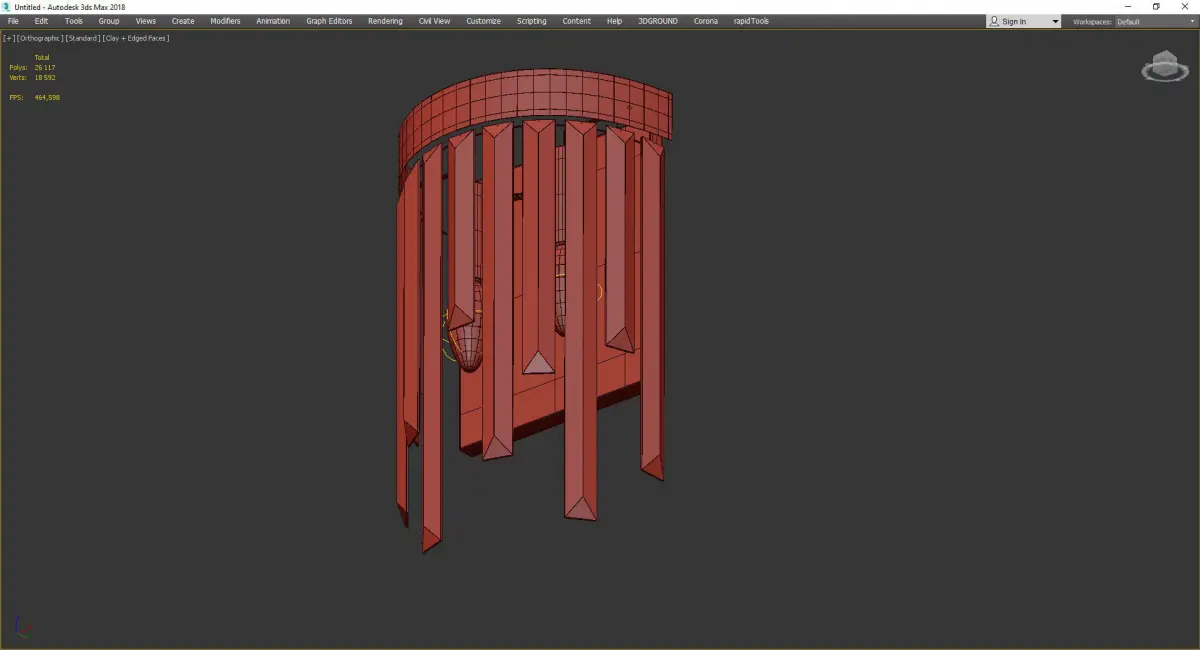Open the Standard viewport quality menu

coord(82,38)
